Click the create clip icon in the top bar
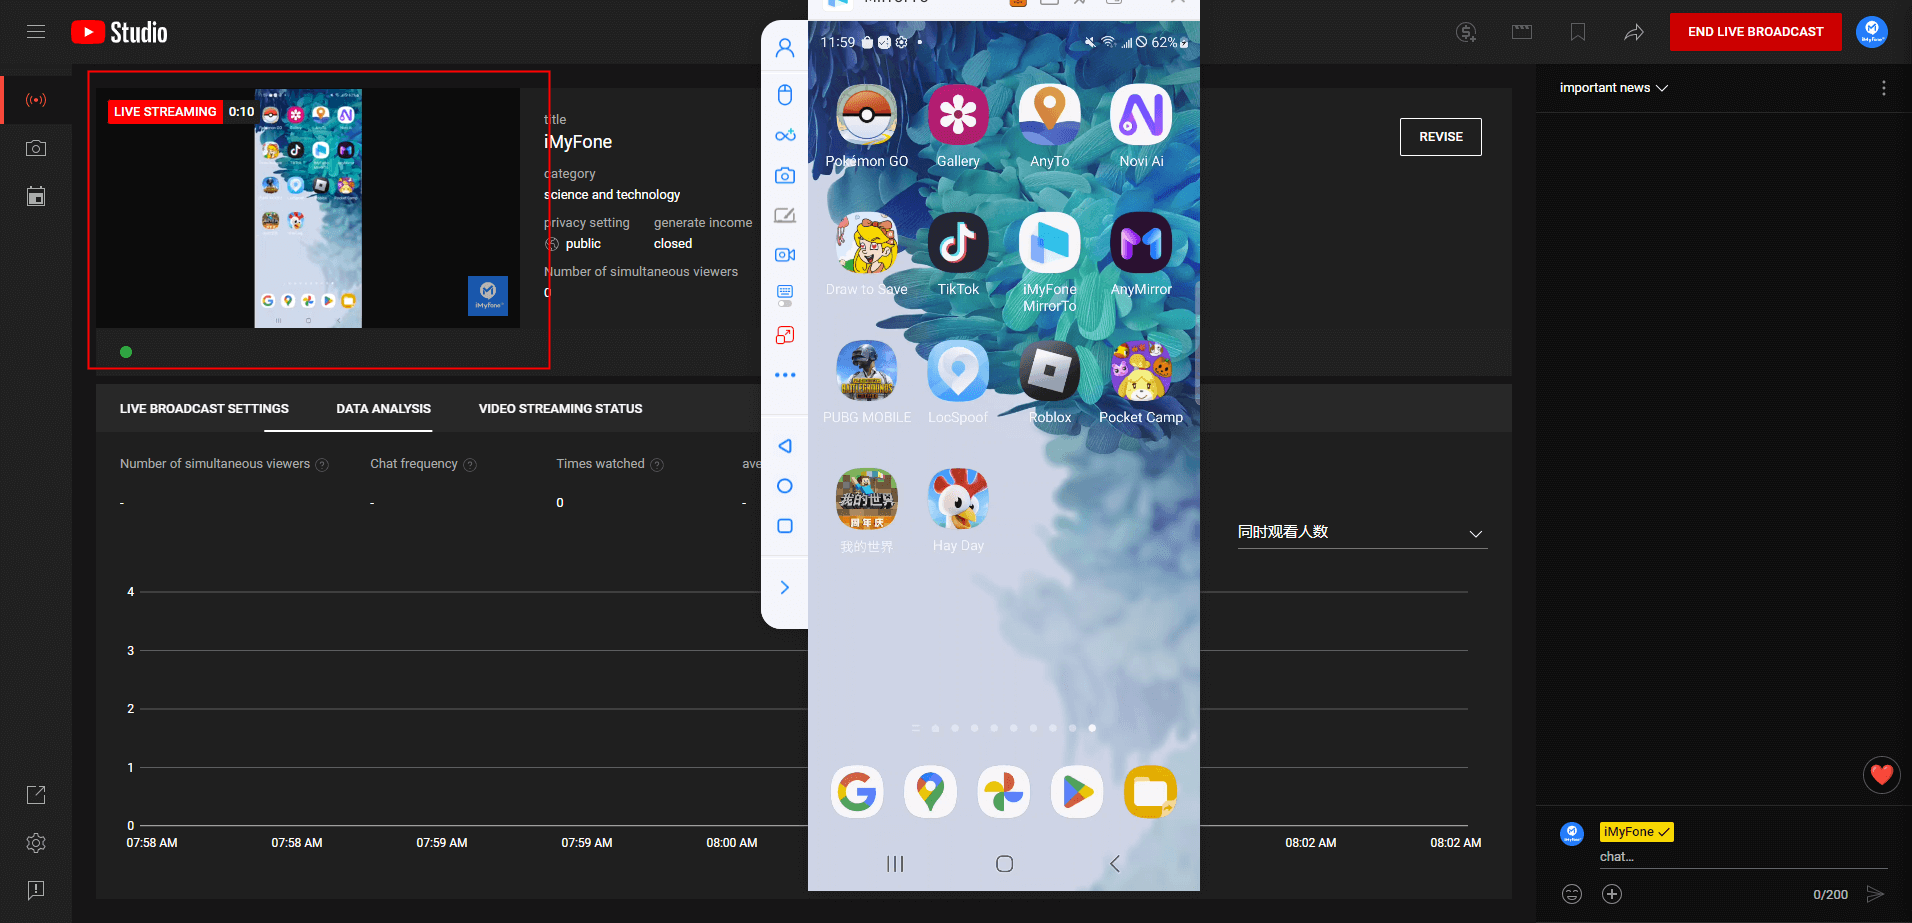 coord(1522,32)
